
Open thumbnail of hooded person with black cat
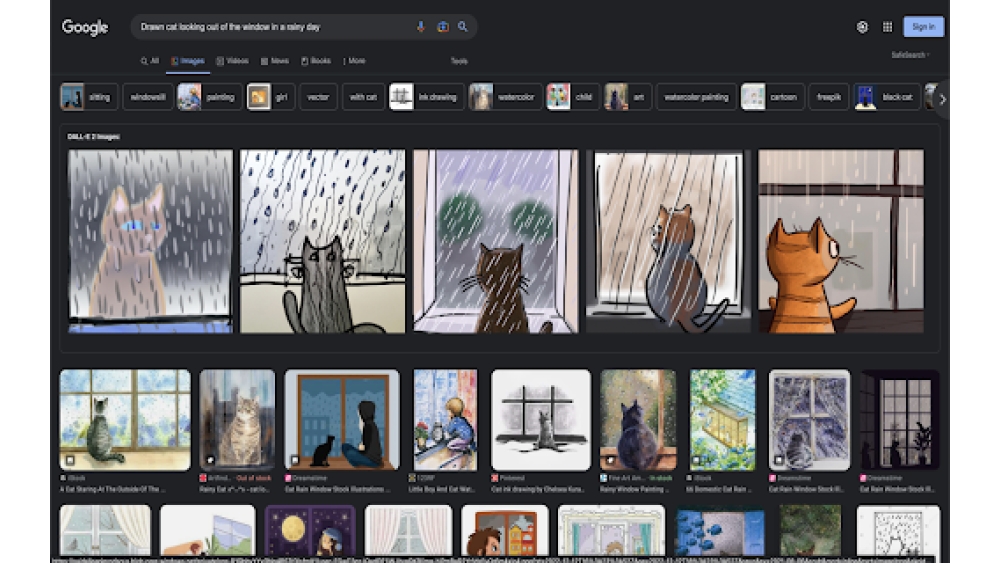coord(342,420)
